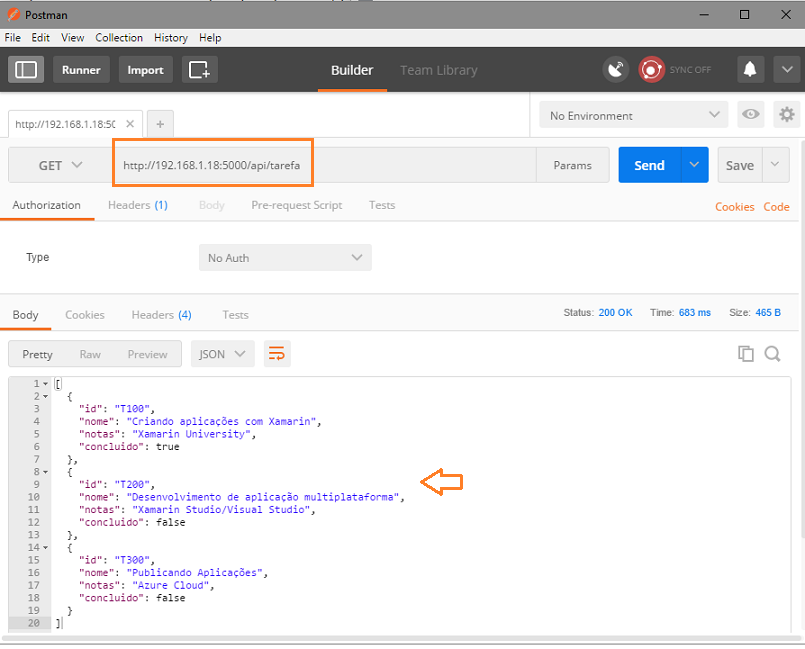Screen dimensions: 805x649
Task: Toggle the sidebar panel icon
Action: point(26,69)
